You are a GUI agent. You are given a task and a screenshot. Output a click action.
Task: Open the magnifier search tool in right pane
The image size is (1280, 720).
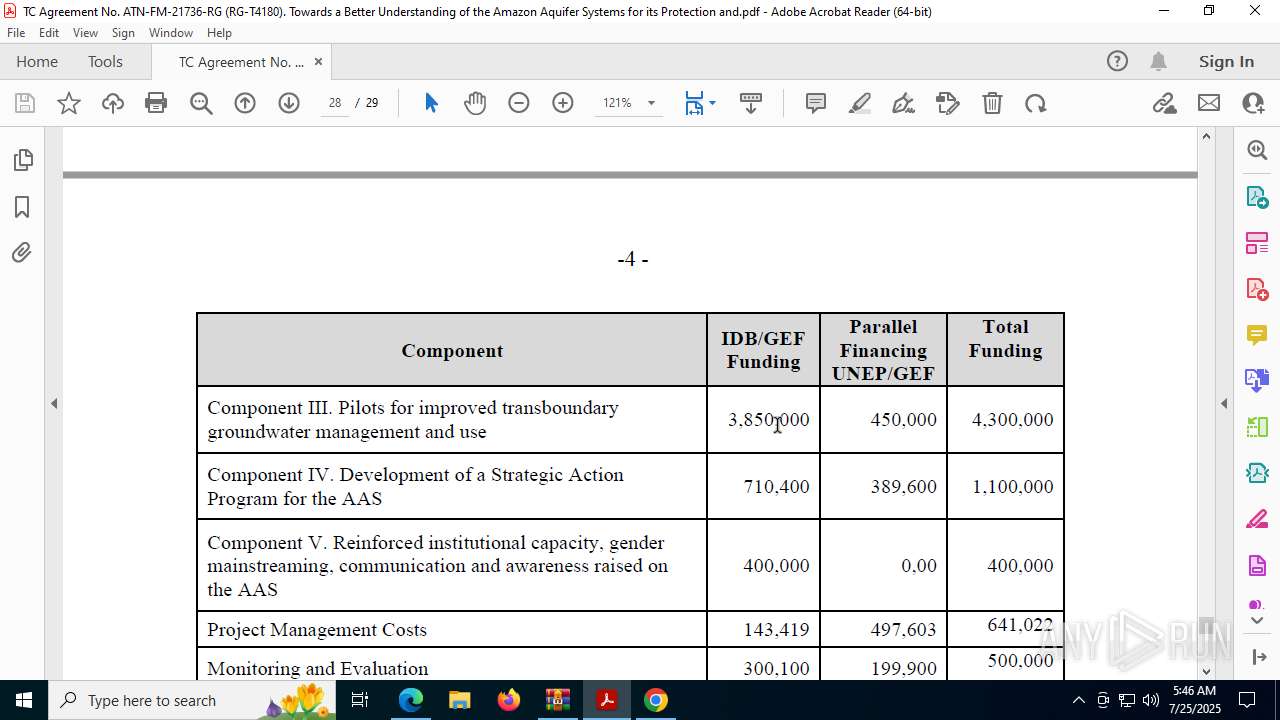(x=1257, y=150)
